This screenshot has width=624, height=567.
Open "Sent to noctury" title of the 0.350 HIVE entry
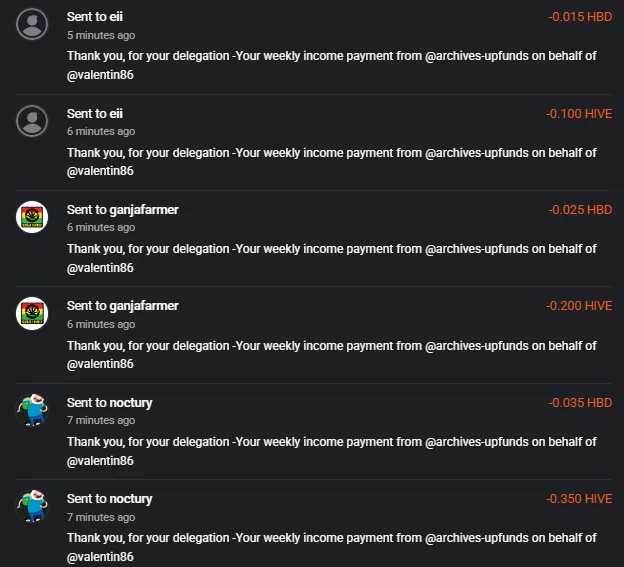(109, 499)
